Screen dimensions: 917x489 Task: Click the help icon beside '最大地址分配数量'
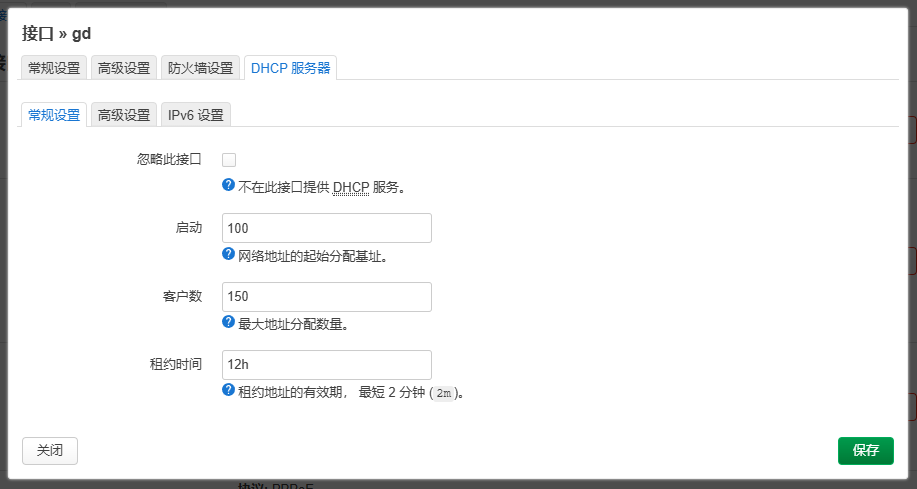tap(229, 322)
